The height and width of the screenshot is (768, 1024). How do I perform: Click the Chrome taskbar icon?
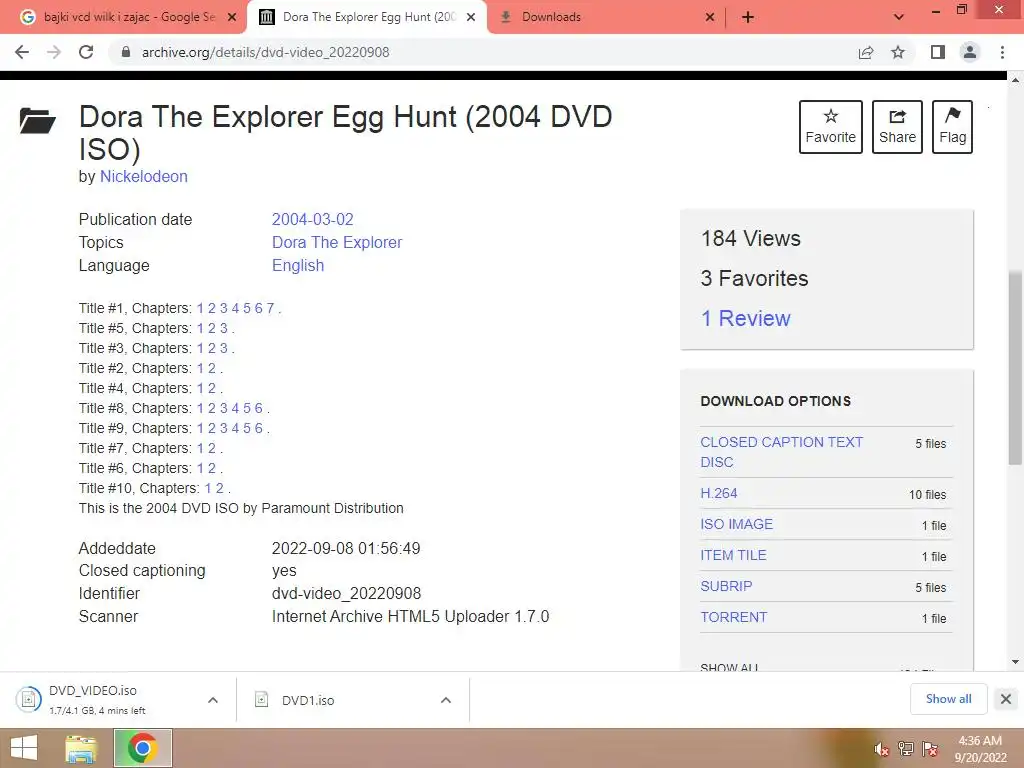click(x=142, y=748)
